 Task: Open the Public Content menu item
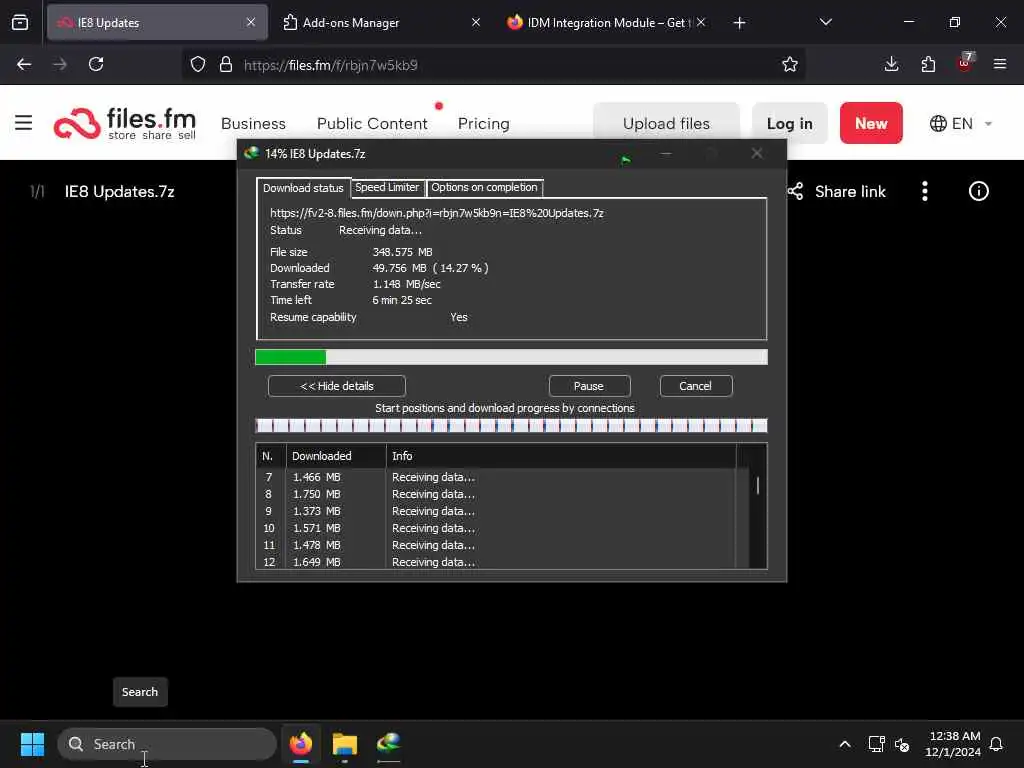point(372,123)
